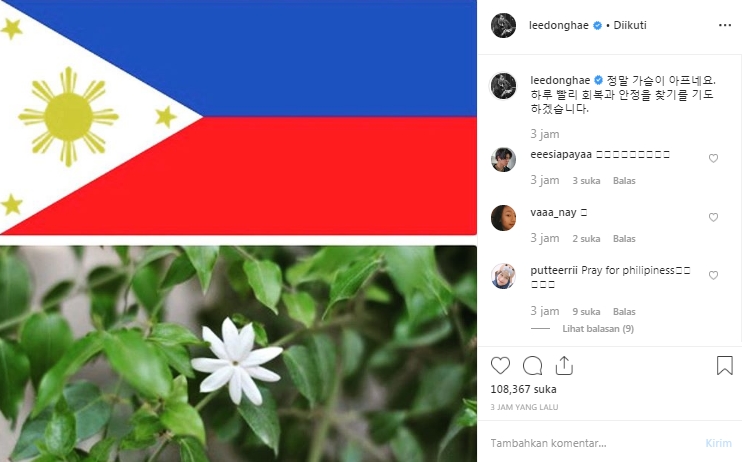Expand Lihat balasan (9) replies
Viewport: 742px width, 462px height.
pos(598,329)
